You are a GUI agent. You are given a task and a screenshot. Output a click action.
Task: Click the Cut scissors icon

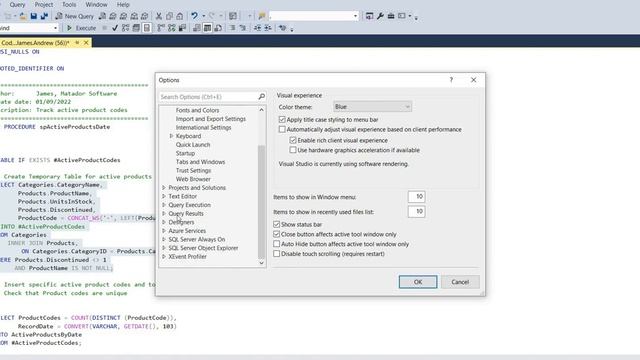[158, 16]
